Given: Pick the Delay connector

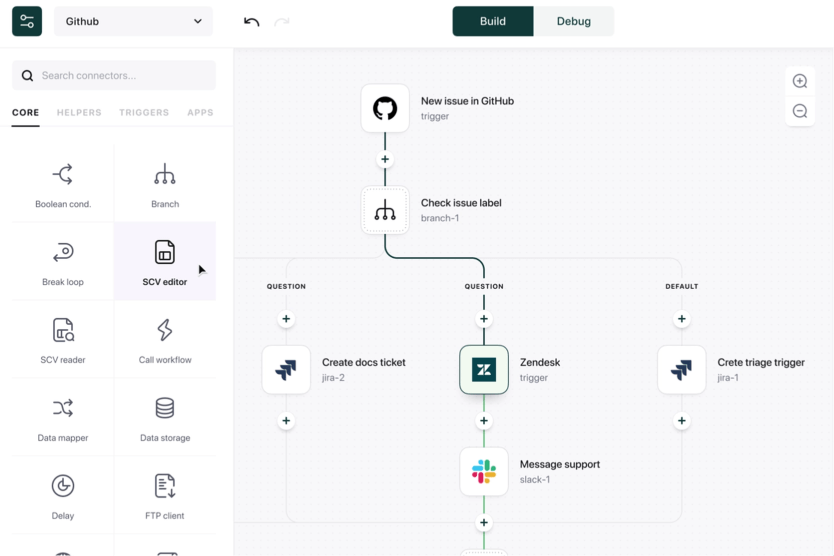Looking at the screenshot, I should (63, 495).
